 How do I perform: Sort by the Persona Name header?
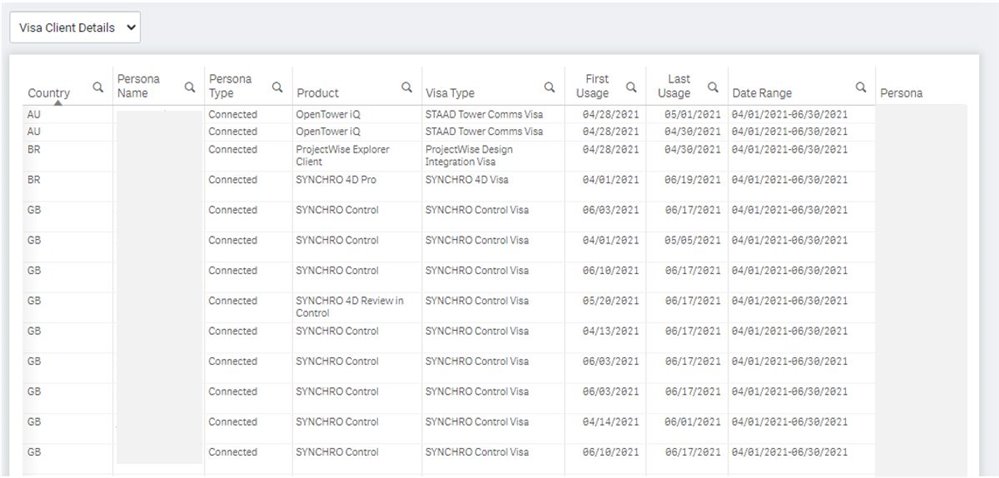(x=138, y=86)
